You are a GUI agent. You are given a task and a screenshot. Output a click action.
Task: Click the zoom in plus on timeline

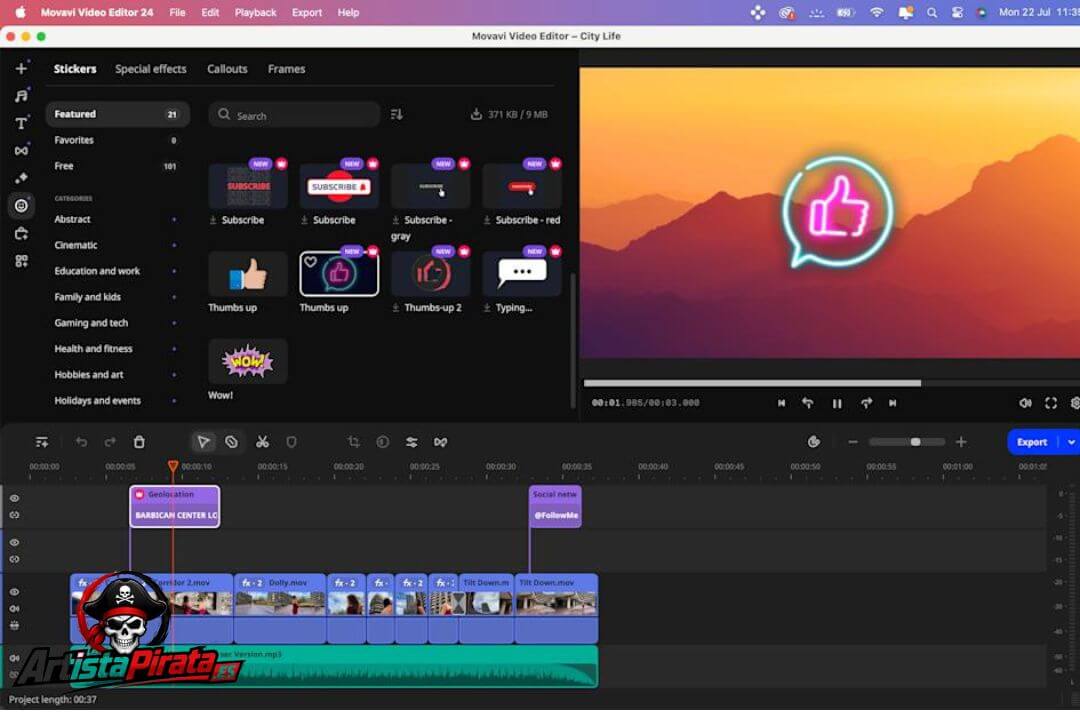(962, 442)
